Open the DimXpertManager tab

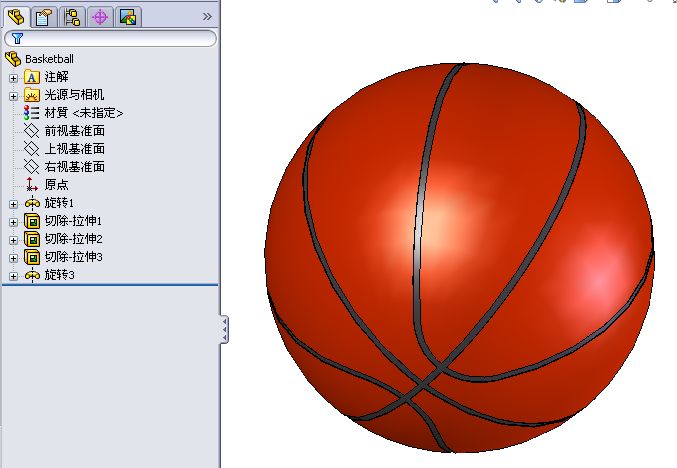(x=100, y=17)
